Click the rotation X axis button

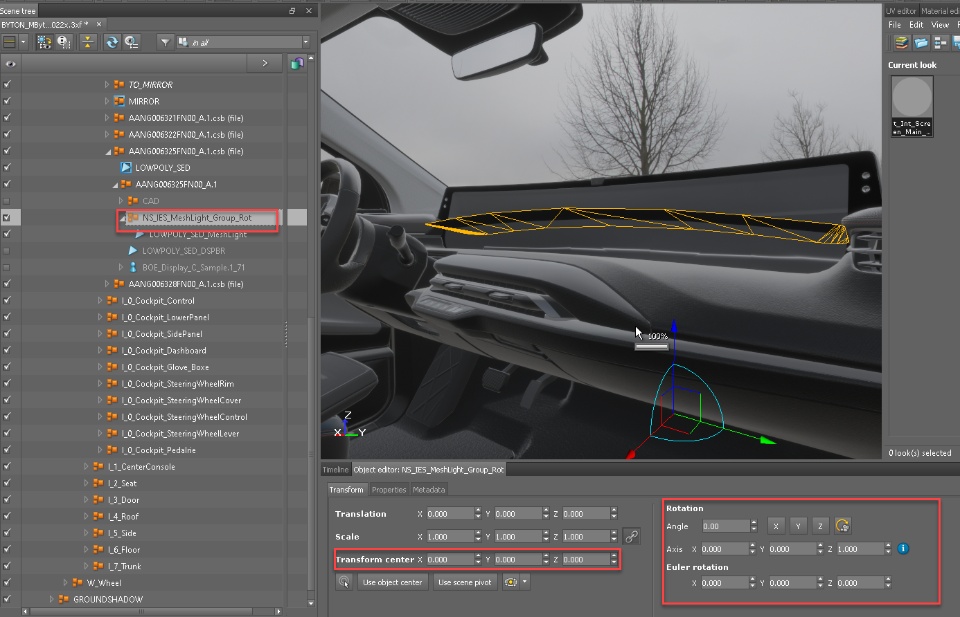click(776, 526)
